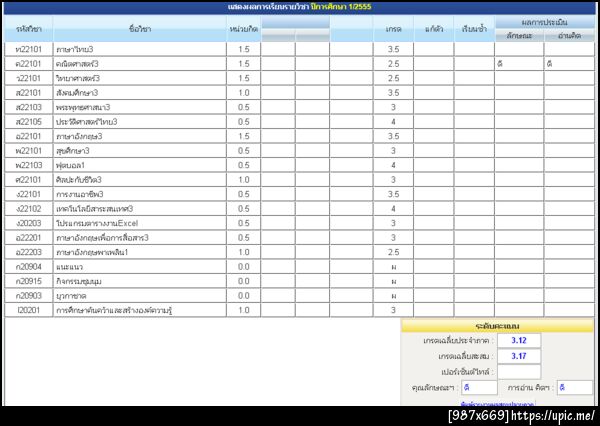This screenshot has width=600, height=426.
Task: Click the การอ่าน คิดฯ field showing ดี
Action: pyautogui.click(x=575, y=388)
